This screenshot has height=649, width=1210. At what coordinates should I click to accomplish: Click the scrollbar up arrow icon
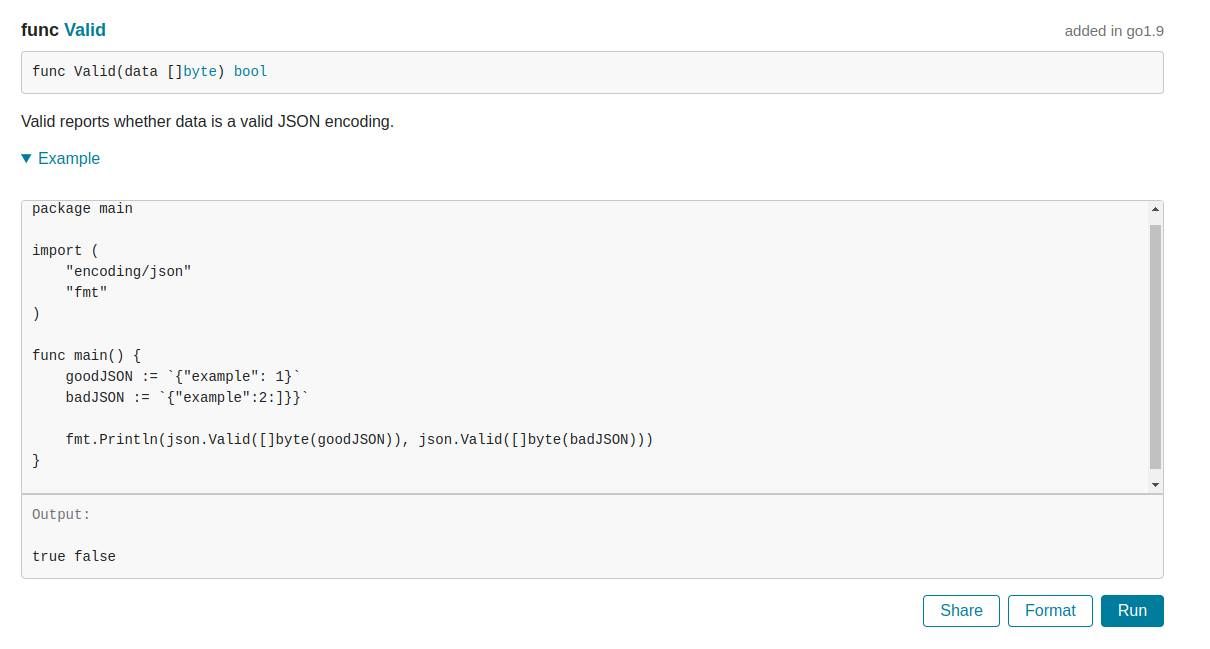1154,208
